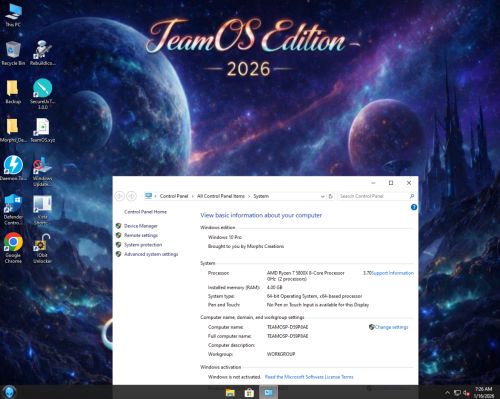Open Control Panel Home link
The image size is (500, 399).
pyautogui.click(x=145, y=212)
